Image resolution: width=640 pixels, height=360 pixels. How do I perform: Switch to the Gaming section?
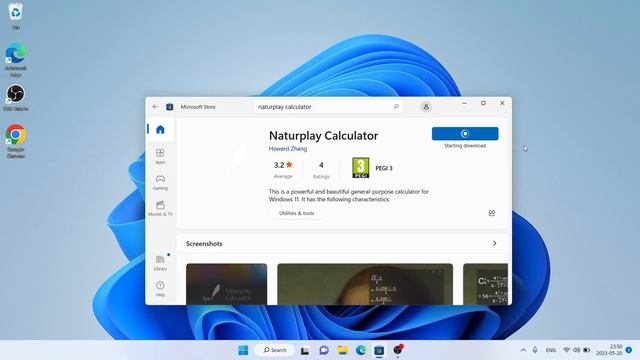click(160, 182)
